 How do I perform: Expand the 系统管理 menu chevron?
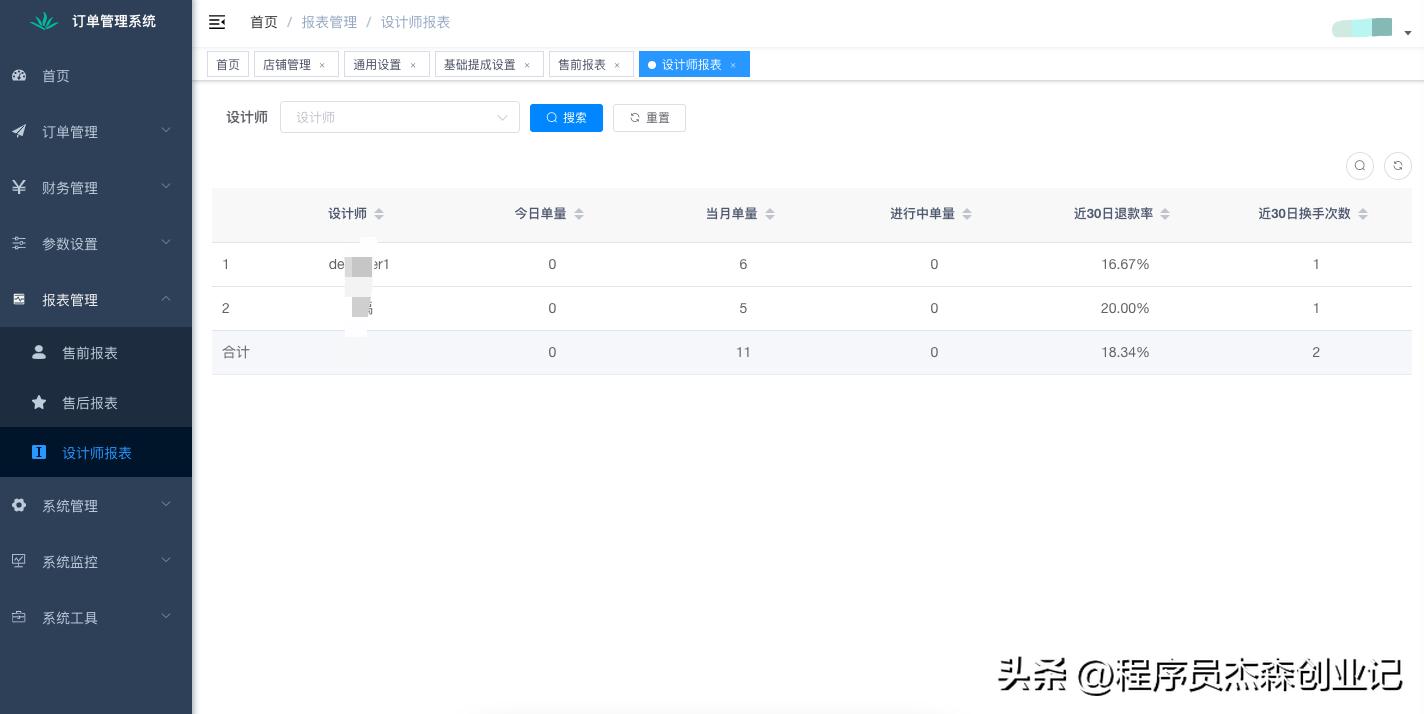(x=166, y=506)
